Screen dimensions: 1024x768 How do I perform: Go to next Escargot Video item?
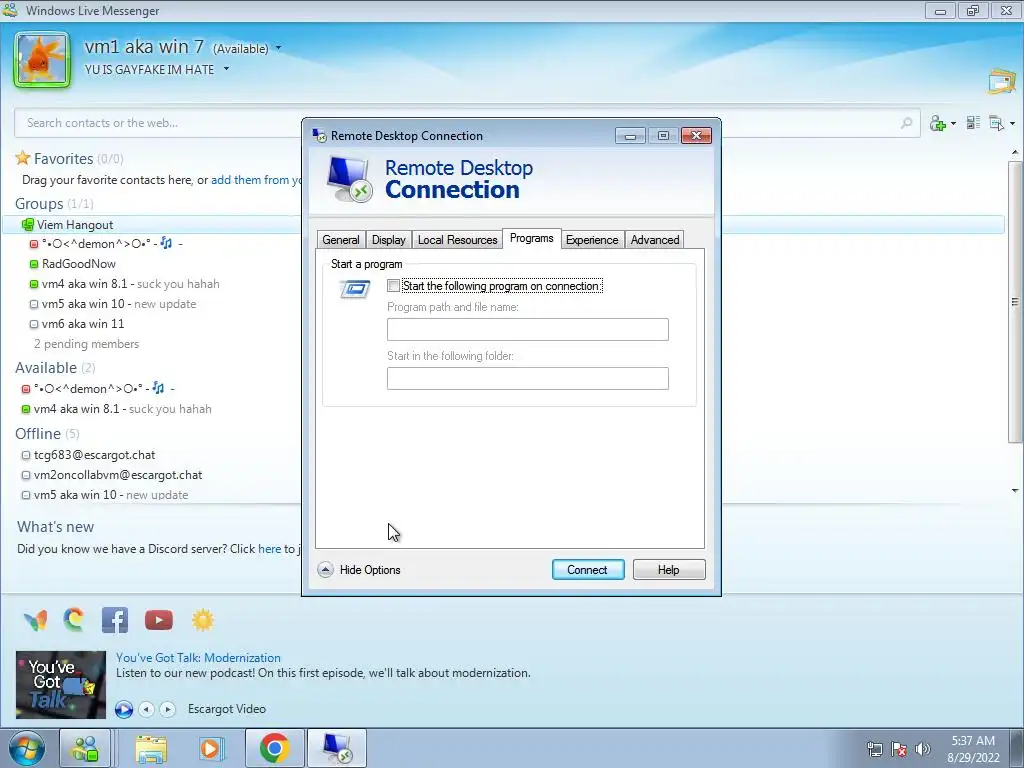point(168,709)
